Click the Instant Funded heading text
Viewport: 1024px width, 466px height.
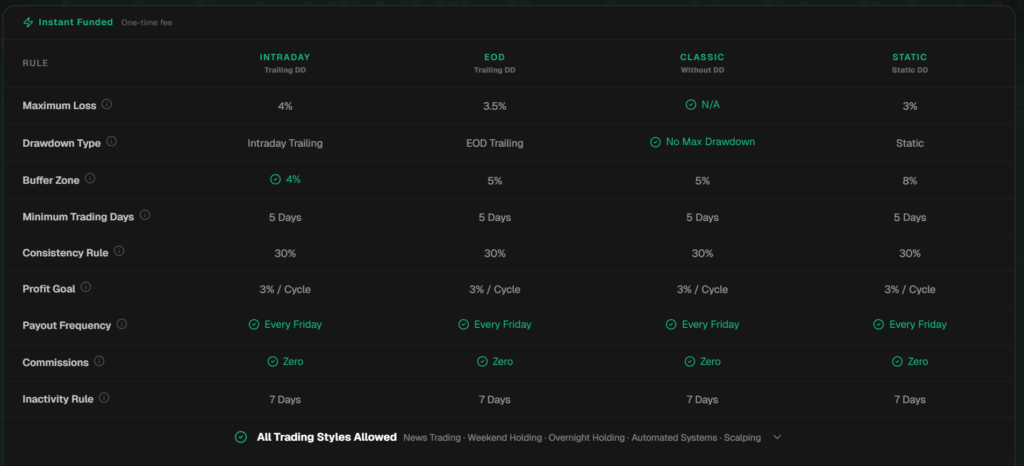point(75,22)
